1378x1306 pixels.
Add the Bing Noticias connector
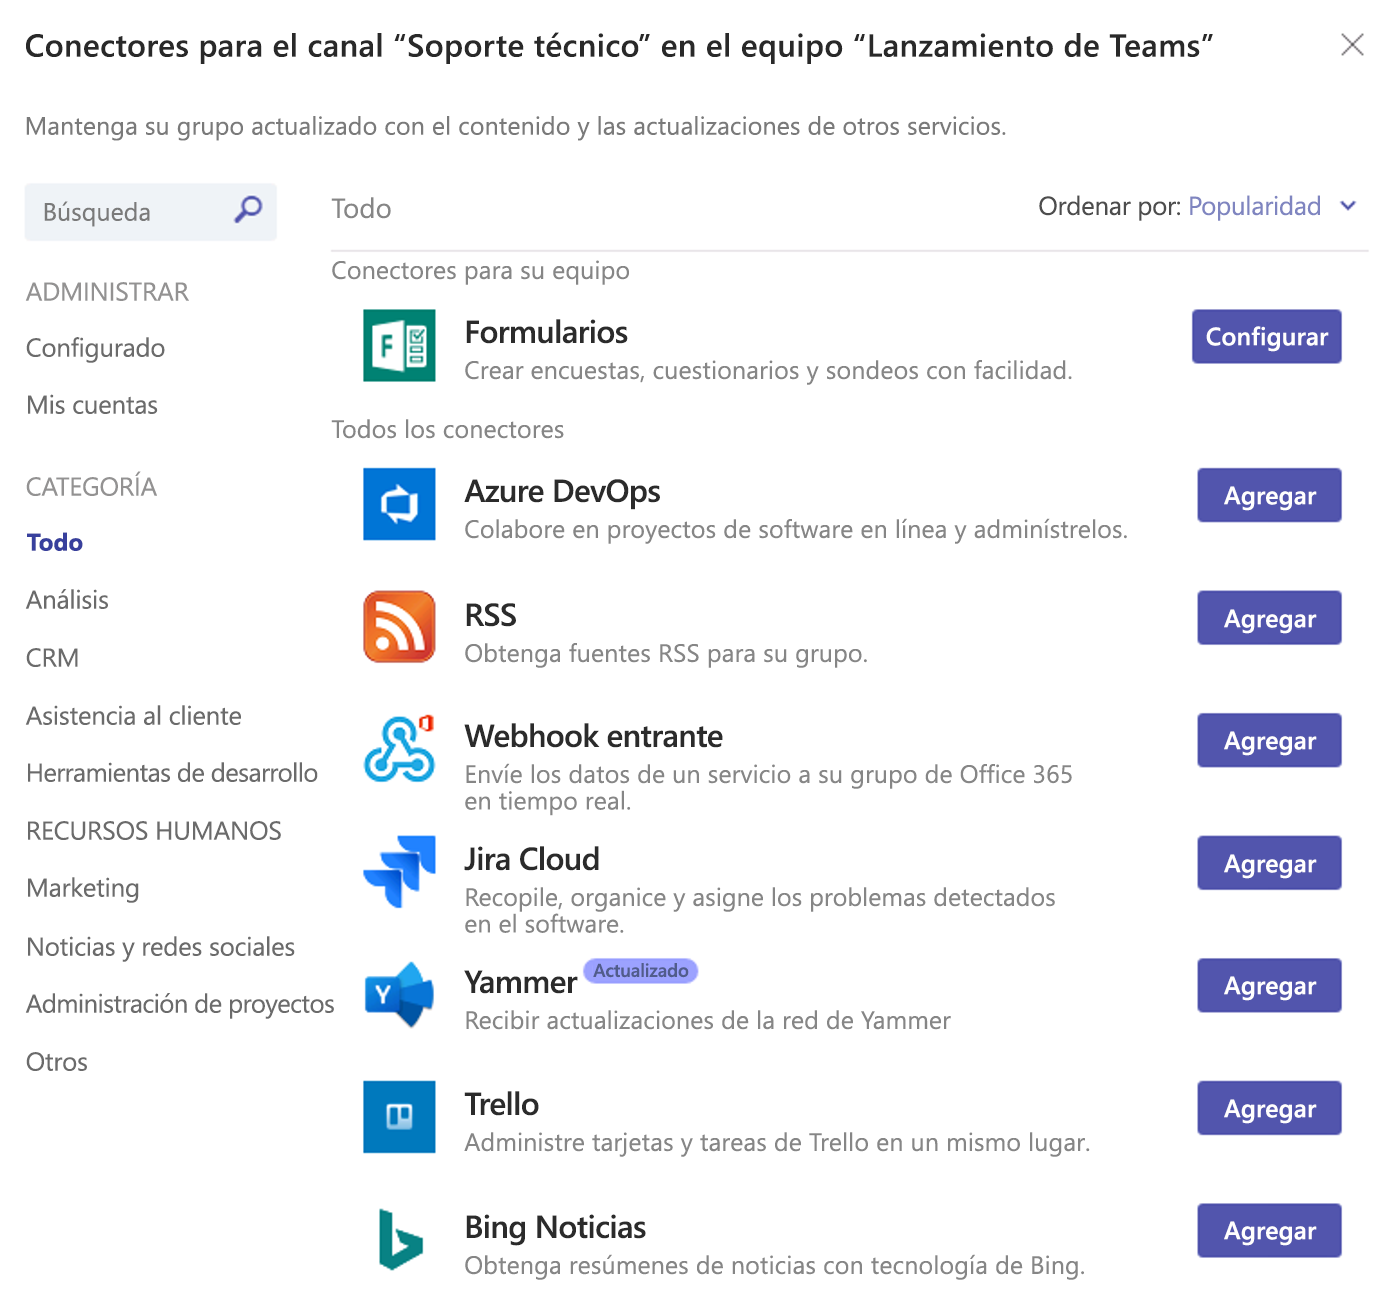tap(1269, 1230)
